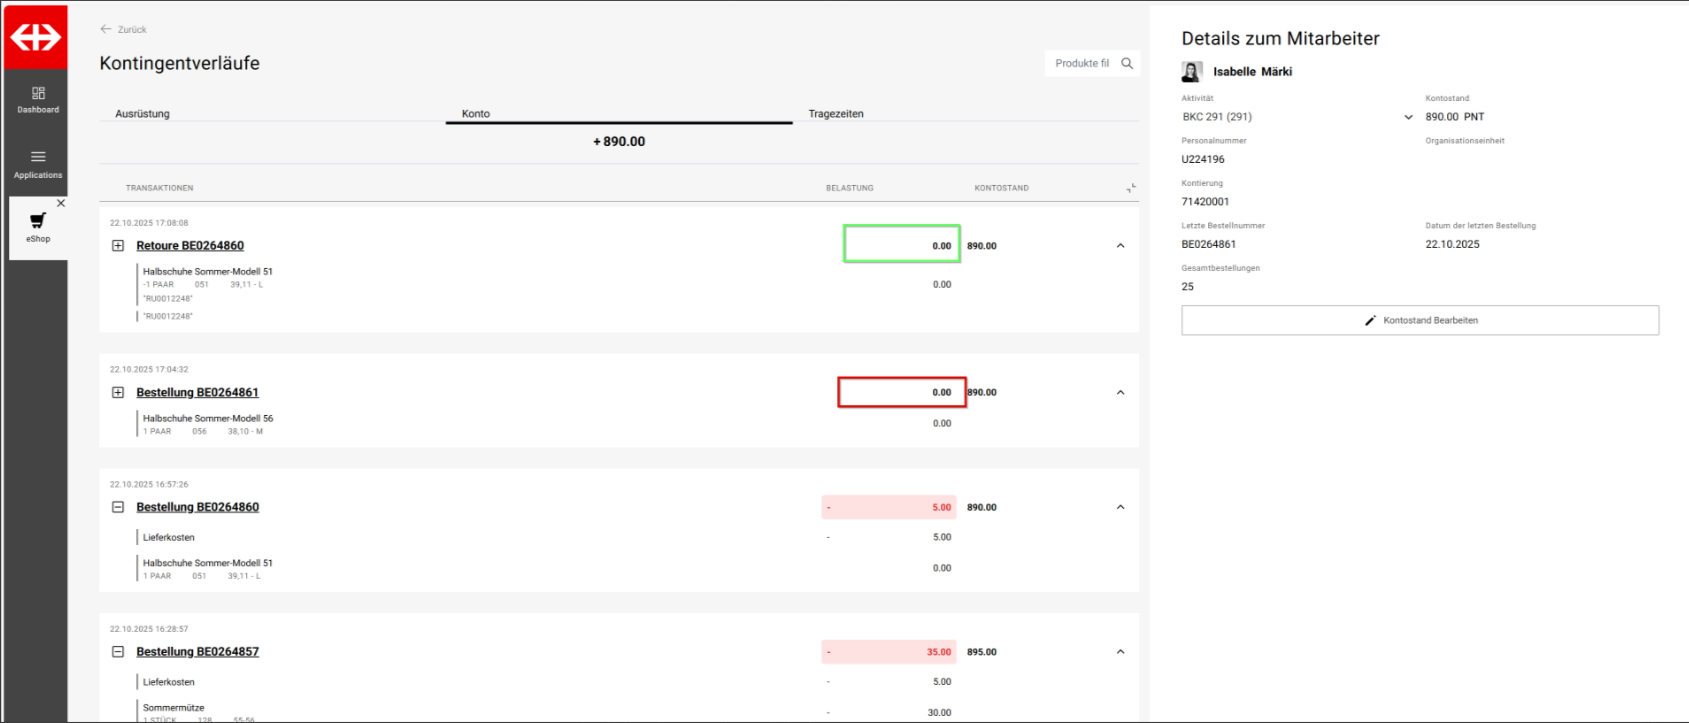The width and height of the screenshot is (1689, 723).
Task: Click the search magnifier icon
Action: pyautogui.click(x=1127, y=63)
